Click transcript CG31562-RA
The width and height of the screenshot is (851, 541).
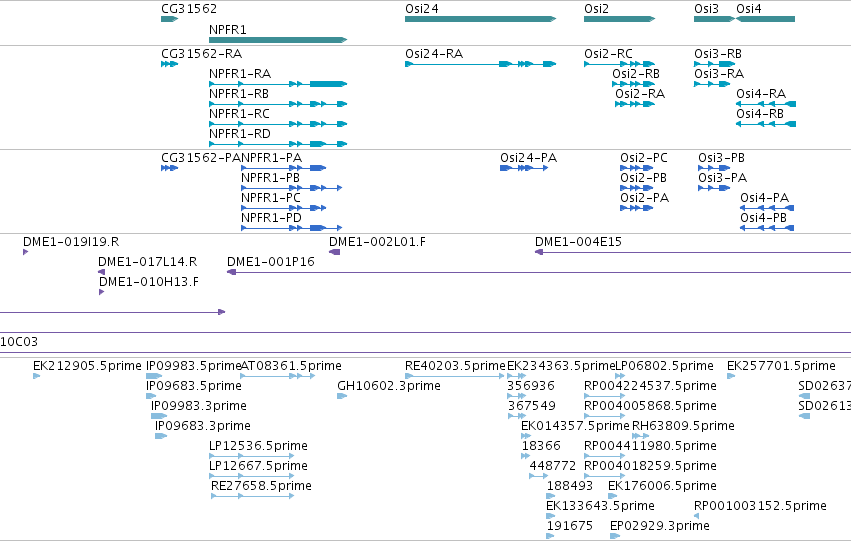pyautogui.click(x=169, y=64)
